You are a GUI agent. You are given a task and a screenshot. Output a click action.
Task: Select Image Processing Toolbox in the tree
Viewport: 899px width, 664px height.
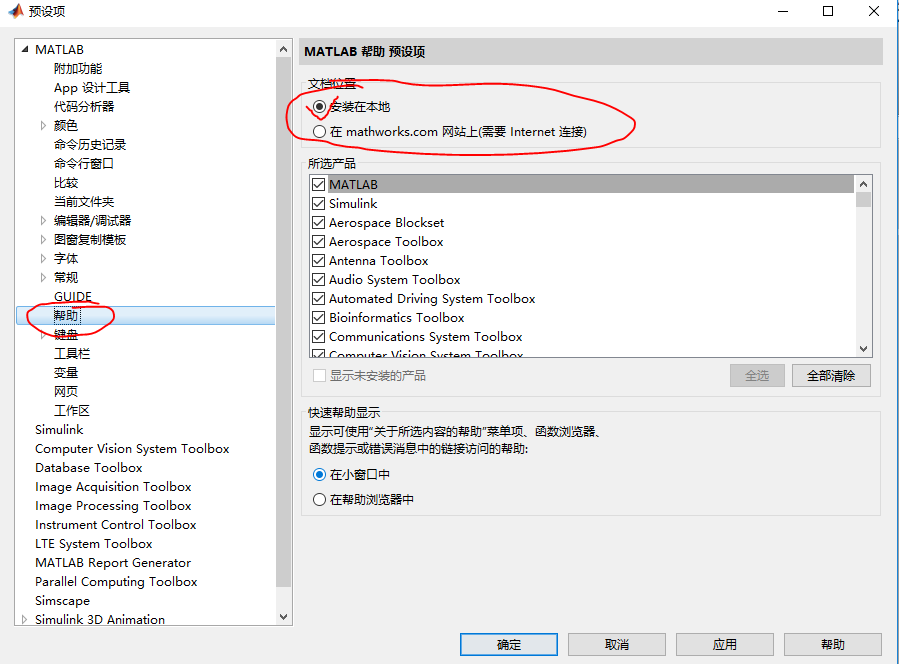pyautogui.click(x=113, y=506)
